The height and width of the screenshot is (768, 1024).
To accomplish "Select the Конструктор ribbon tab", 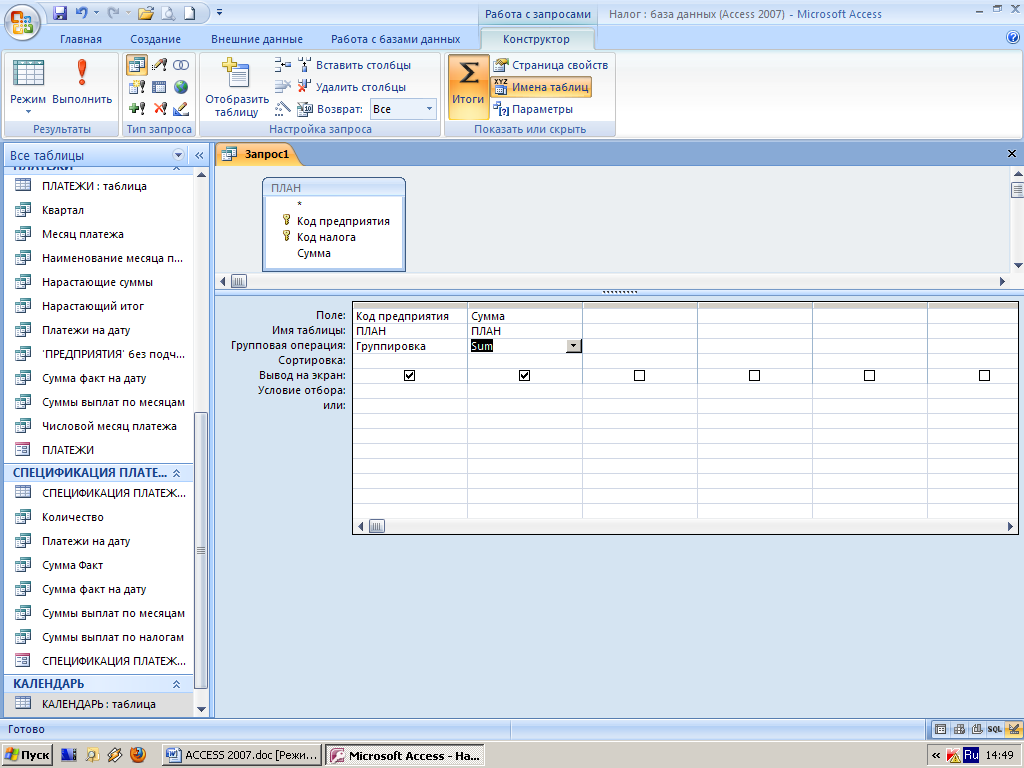I will coord(536,39).
